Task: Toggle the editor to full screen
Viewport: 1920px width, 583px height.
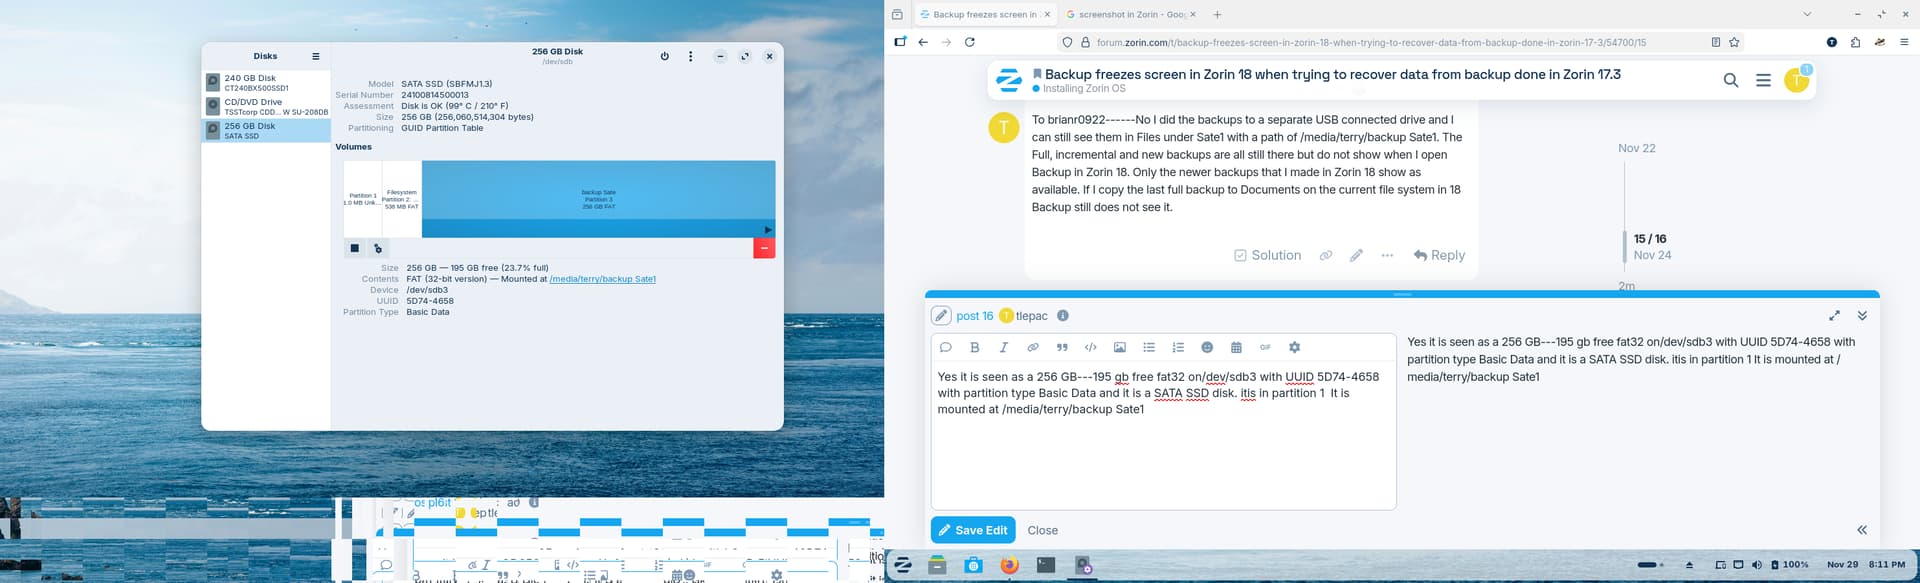Action: tap(1834, 315)
